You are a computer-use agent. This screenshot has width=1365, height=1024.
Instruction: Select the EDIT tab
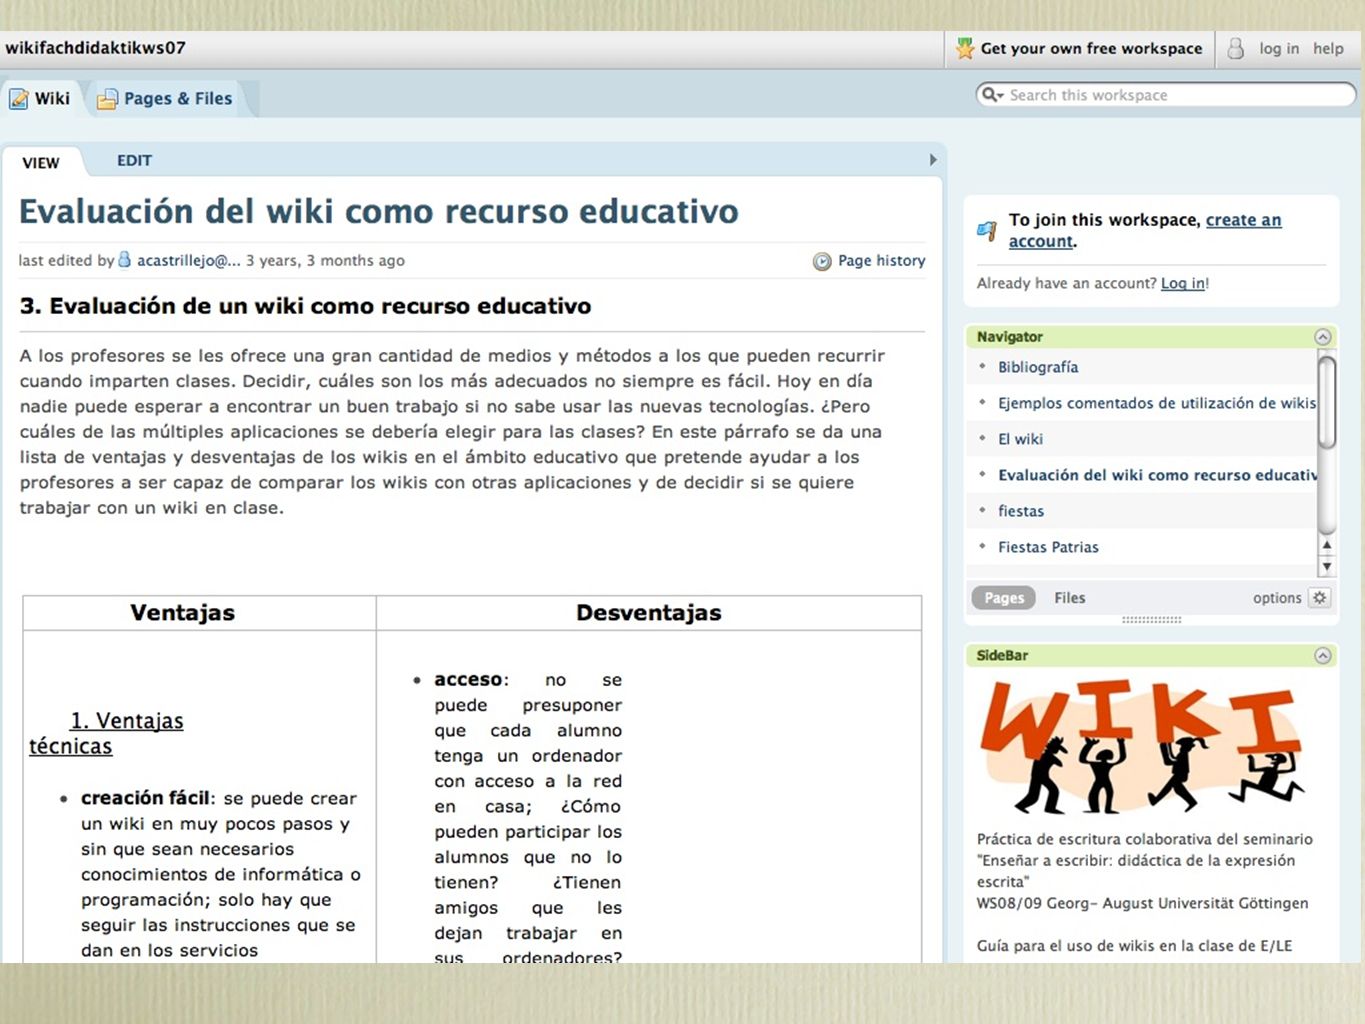click(x=134, y=160)
